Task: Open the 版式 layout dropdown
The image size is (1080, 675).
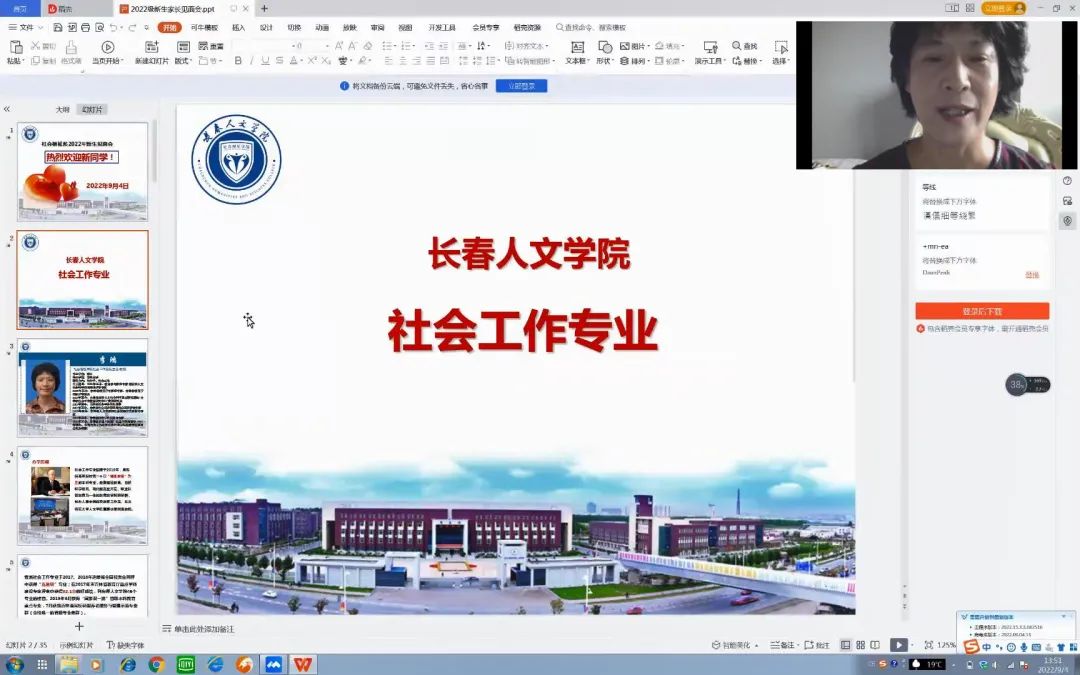Action: point(183,61)
